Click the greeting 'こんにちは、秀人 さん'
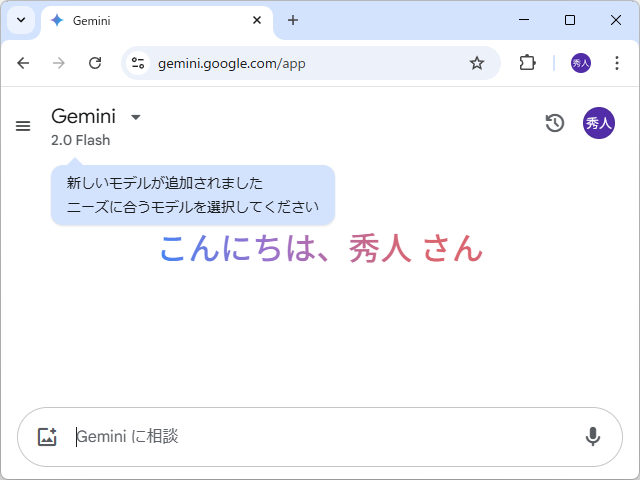The height and width of the screenshot is (480, 640). pyautogui.click(x=322, y=249)
